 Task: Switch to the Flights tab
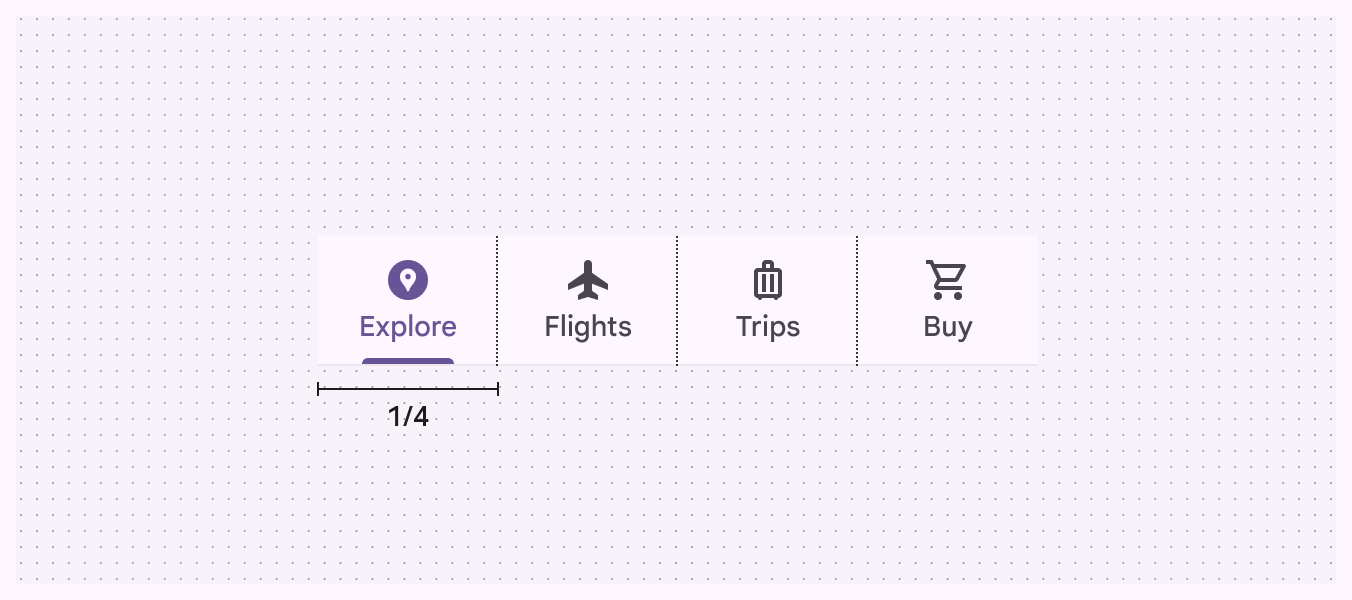tap(588, 301)
